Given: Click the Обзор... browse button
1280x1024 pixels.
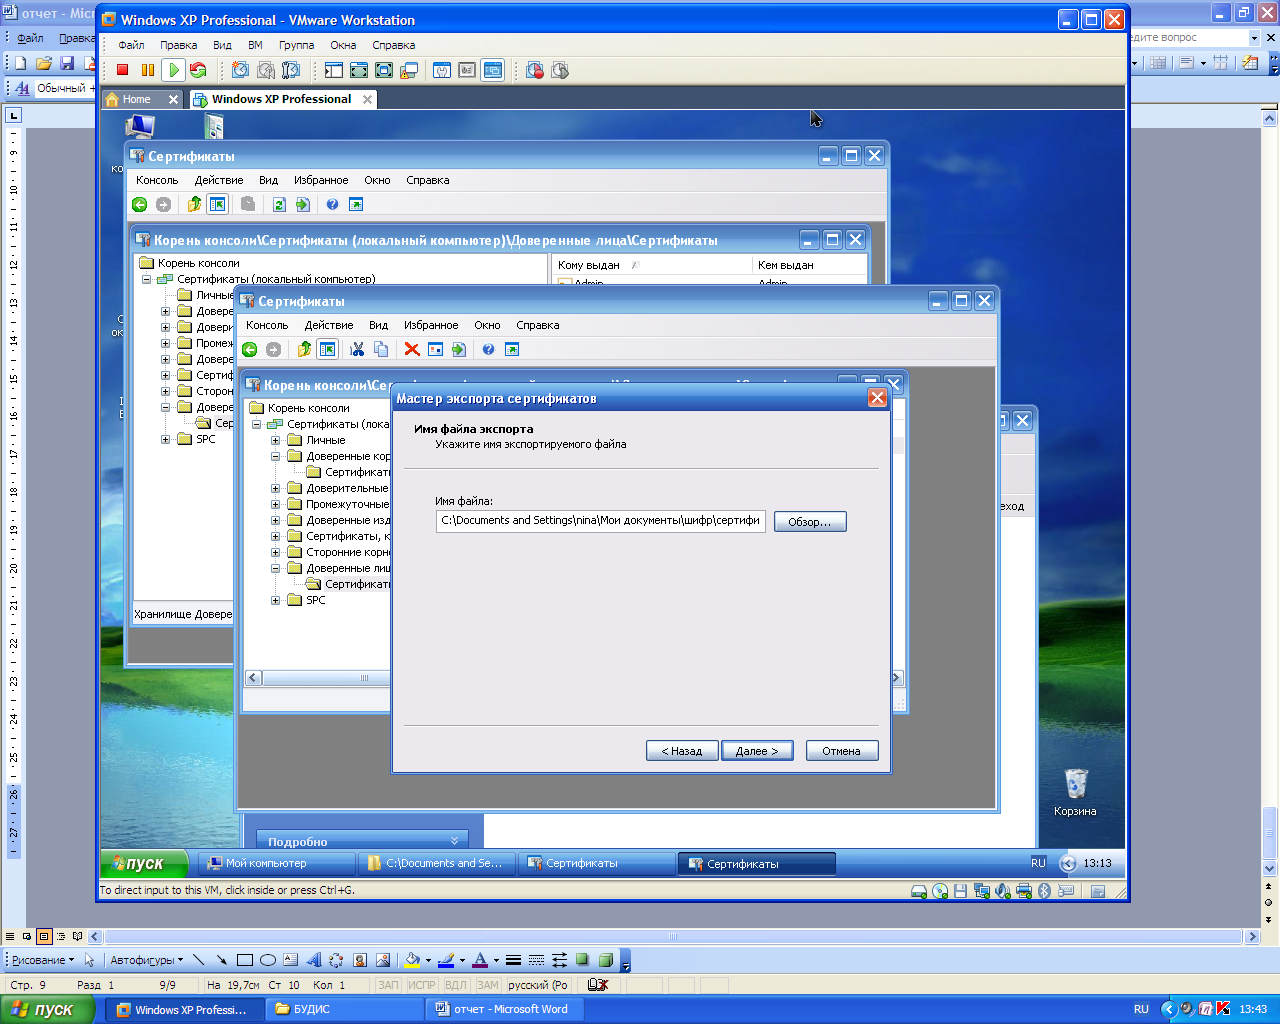Looking at the screenshot, I should (x=810, y=522).
